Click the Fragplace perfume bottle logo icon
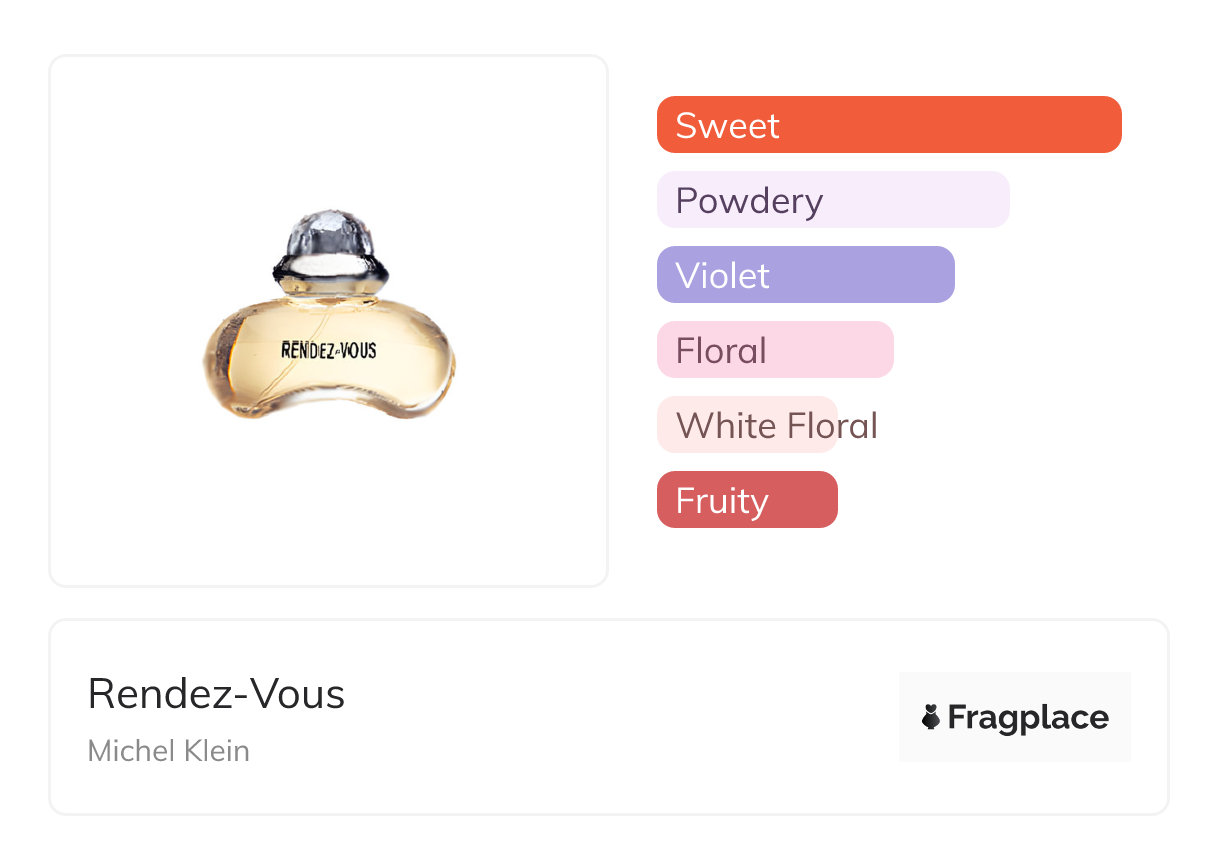Image resolution: width=1218 pixels, height=864 pixels. tap(931, 717)
